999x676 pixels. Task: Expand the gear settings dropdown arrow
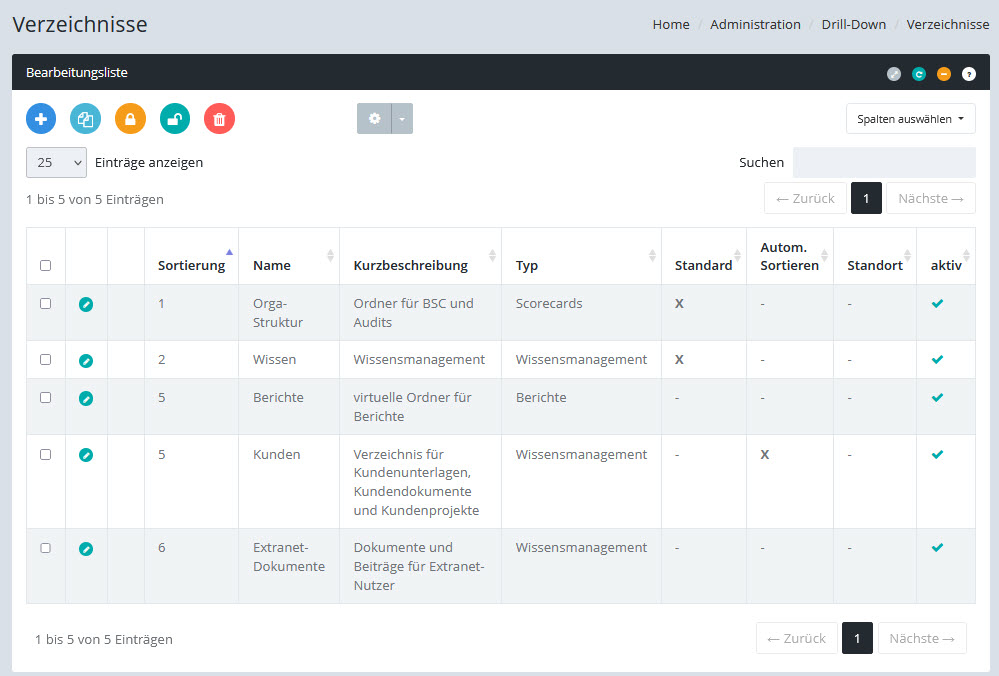402,119
